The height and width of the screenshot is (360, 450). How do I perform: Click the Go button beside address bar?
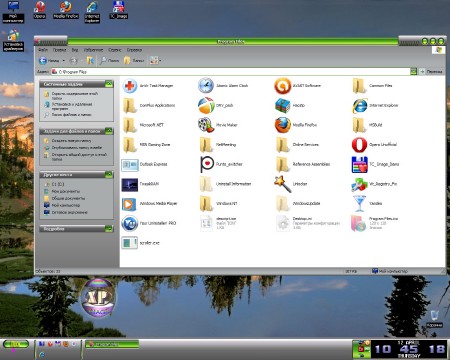coord(431,71)
